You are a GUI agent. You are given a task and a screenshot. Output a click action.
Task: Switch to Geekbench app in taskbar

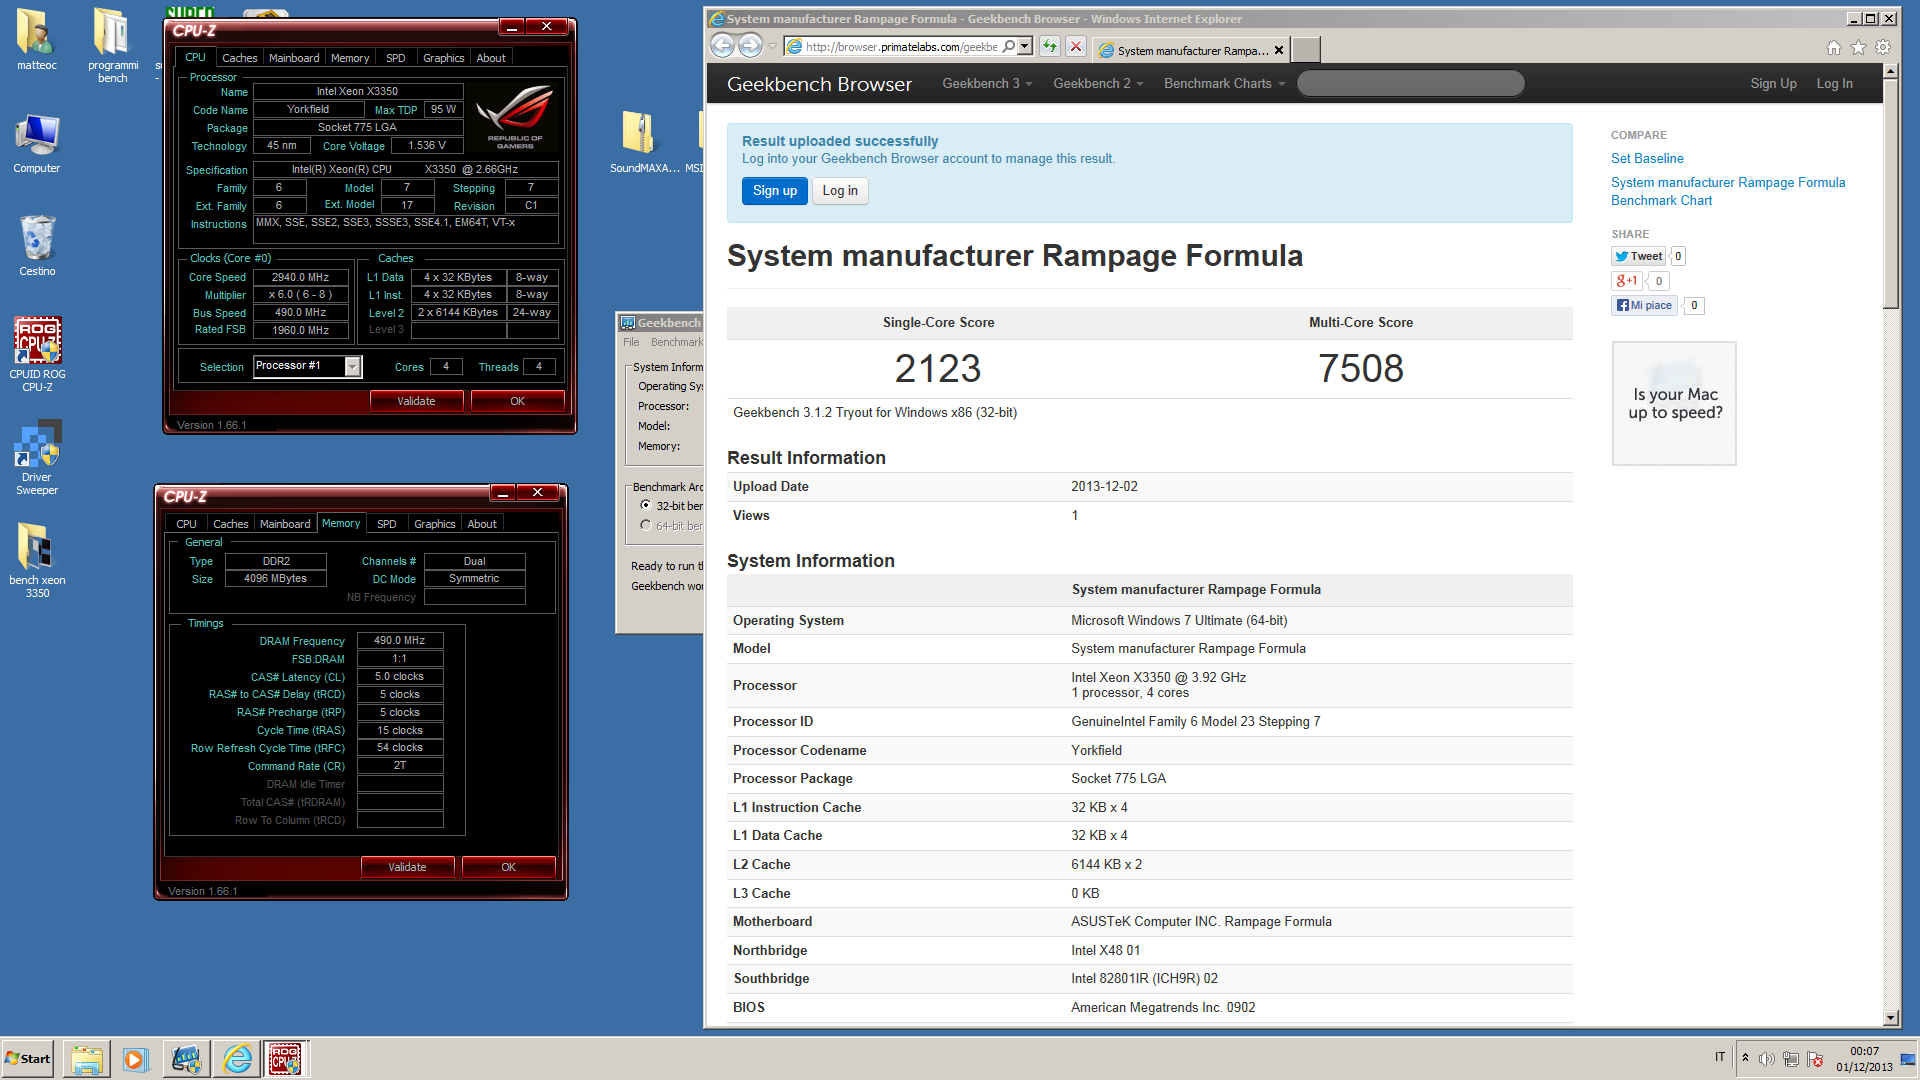(186, 1059)
